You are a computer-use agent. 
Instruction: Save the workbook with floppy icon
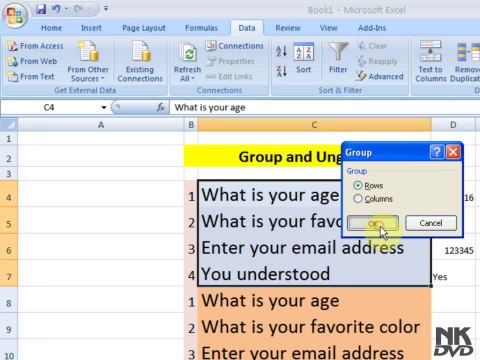(41, 9)
